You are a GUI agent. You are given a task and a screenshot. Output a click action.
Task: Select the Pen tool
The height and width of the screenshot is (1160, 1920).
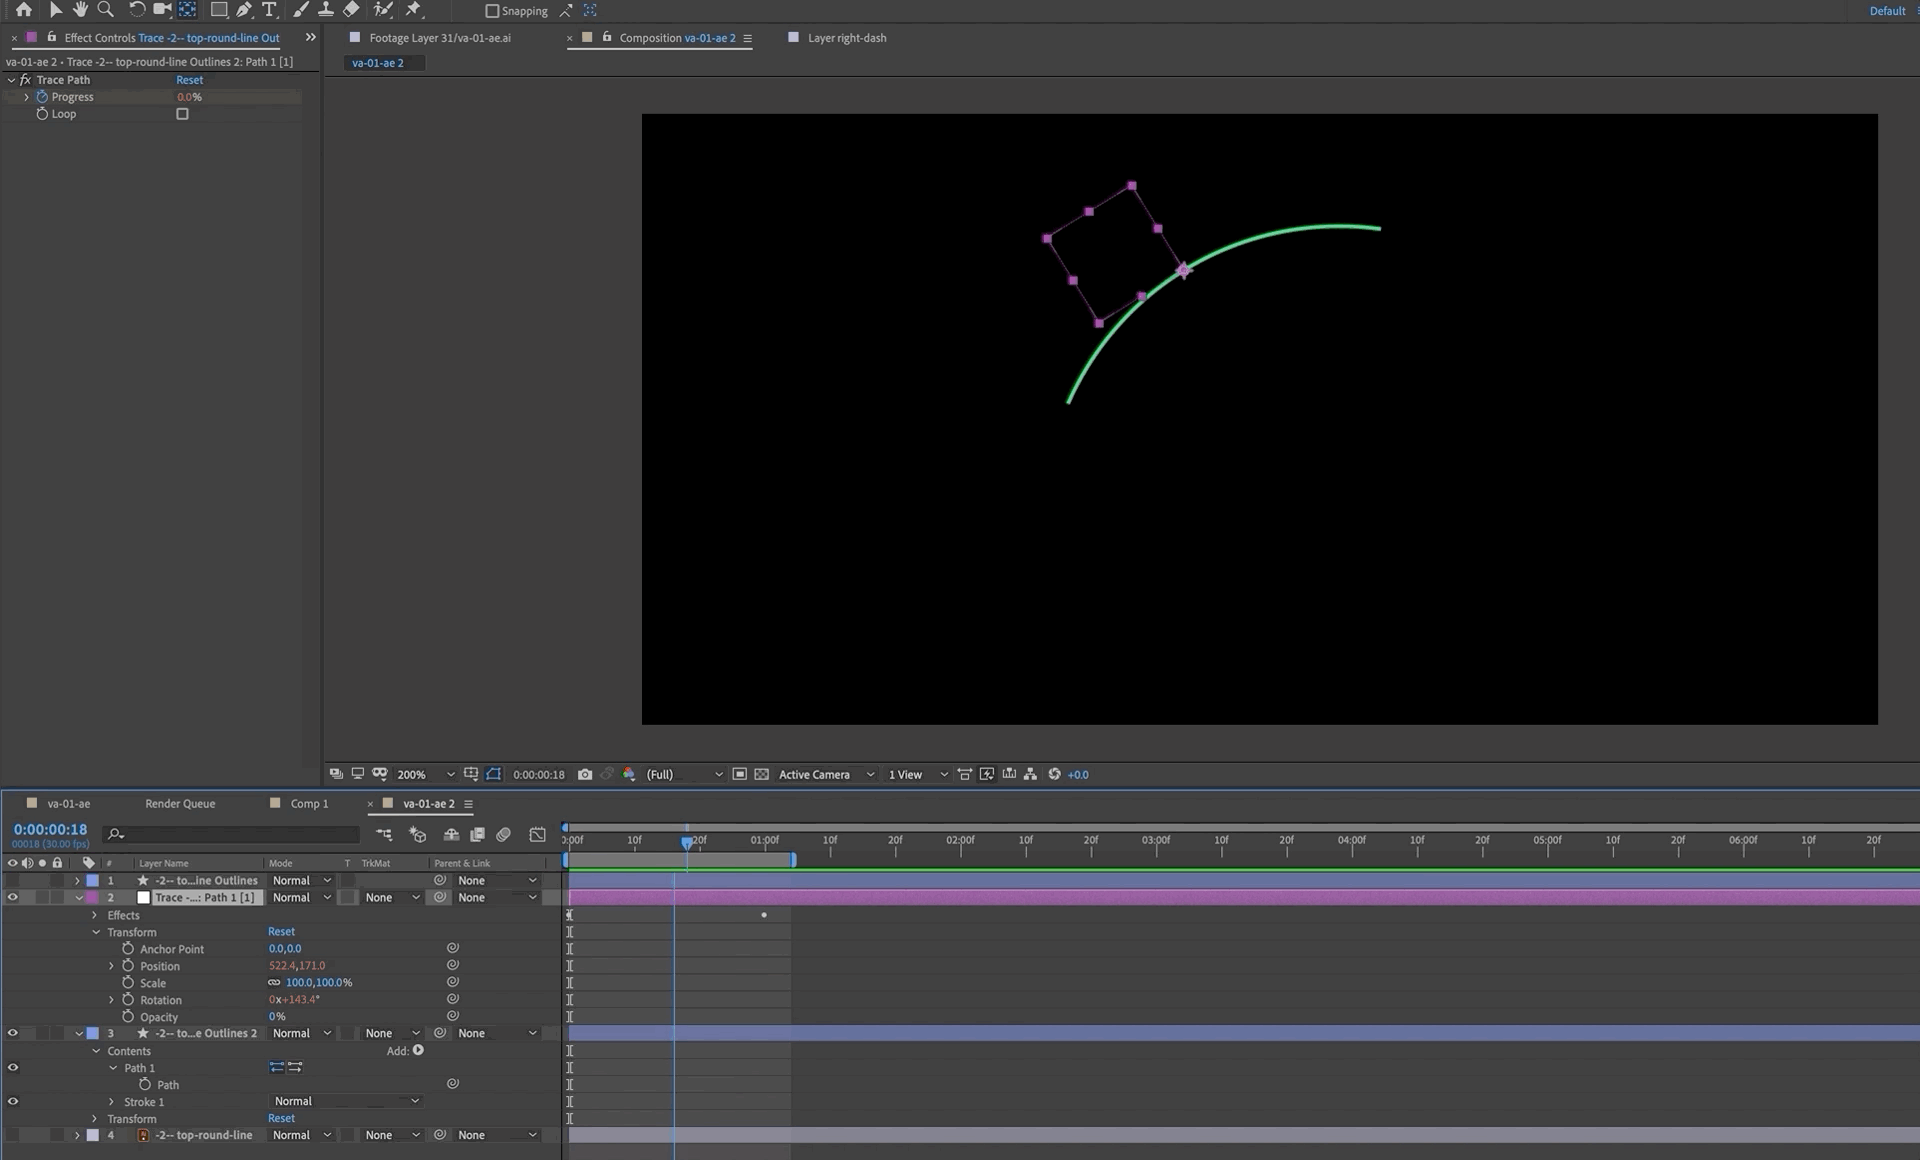(244, 9)
